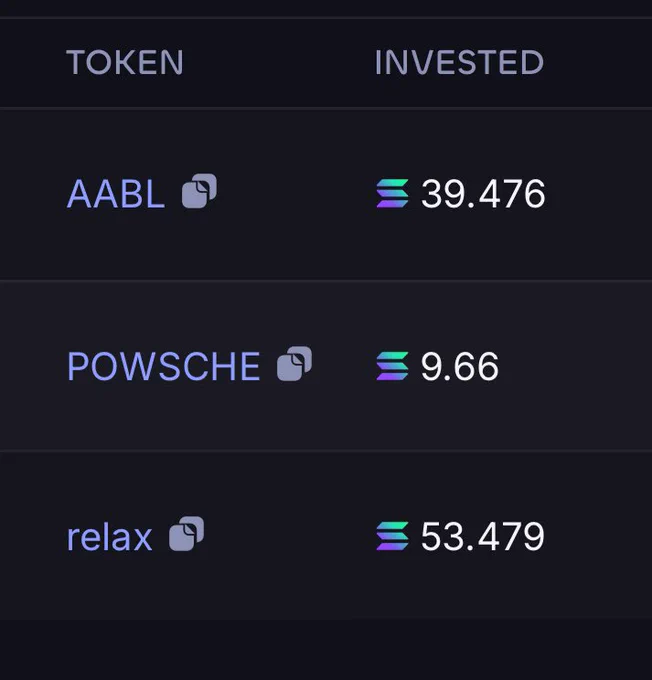The height and width of the screenshot is (680, 652).
Task: Copy the relax token address
Action: 187,533
